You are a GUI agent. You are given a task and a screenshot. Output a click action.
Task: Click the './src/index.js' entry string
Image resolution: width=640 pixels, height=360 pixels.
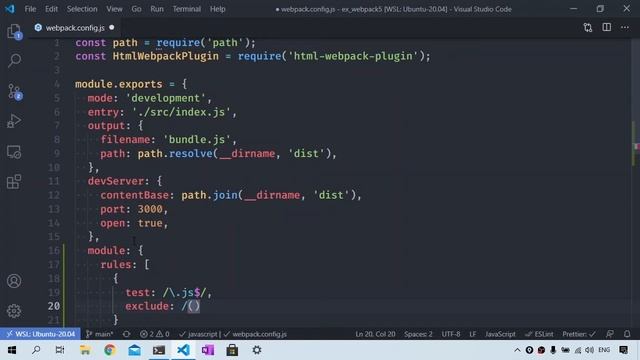(x=181, y=112)
